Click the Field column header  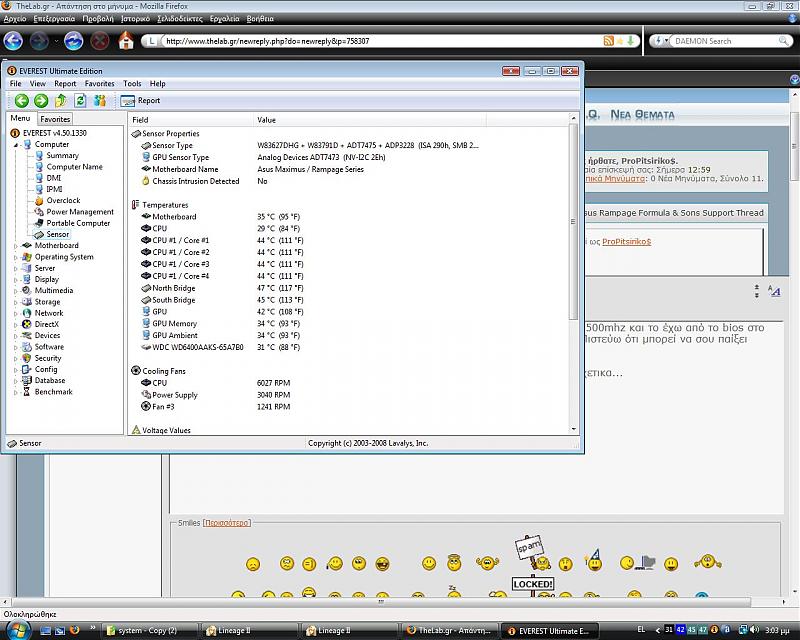[190, 120]
